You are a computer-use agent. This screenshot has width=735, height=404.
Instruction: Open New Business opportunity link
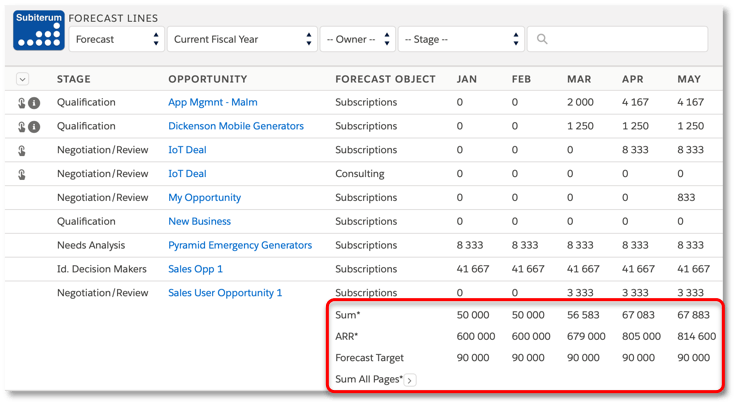click(x=200, y=221)
